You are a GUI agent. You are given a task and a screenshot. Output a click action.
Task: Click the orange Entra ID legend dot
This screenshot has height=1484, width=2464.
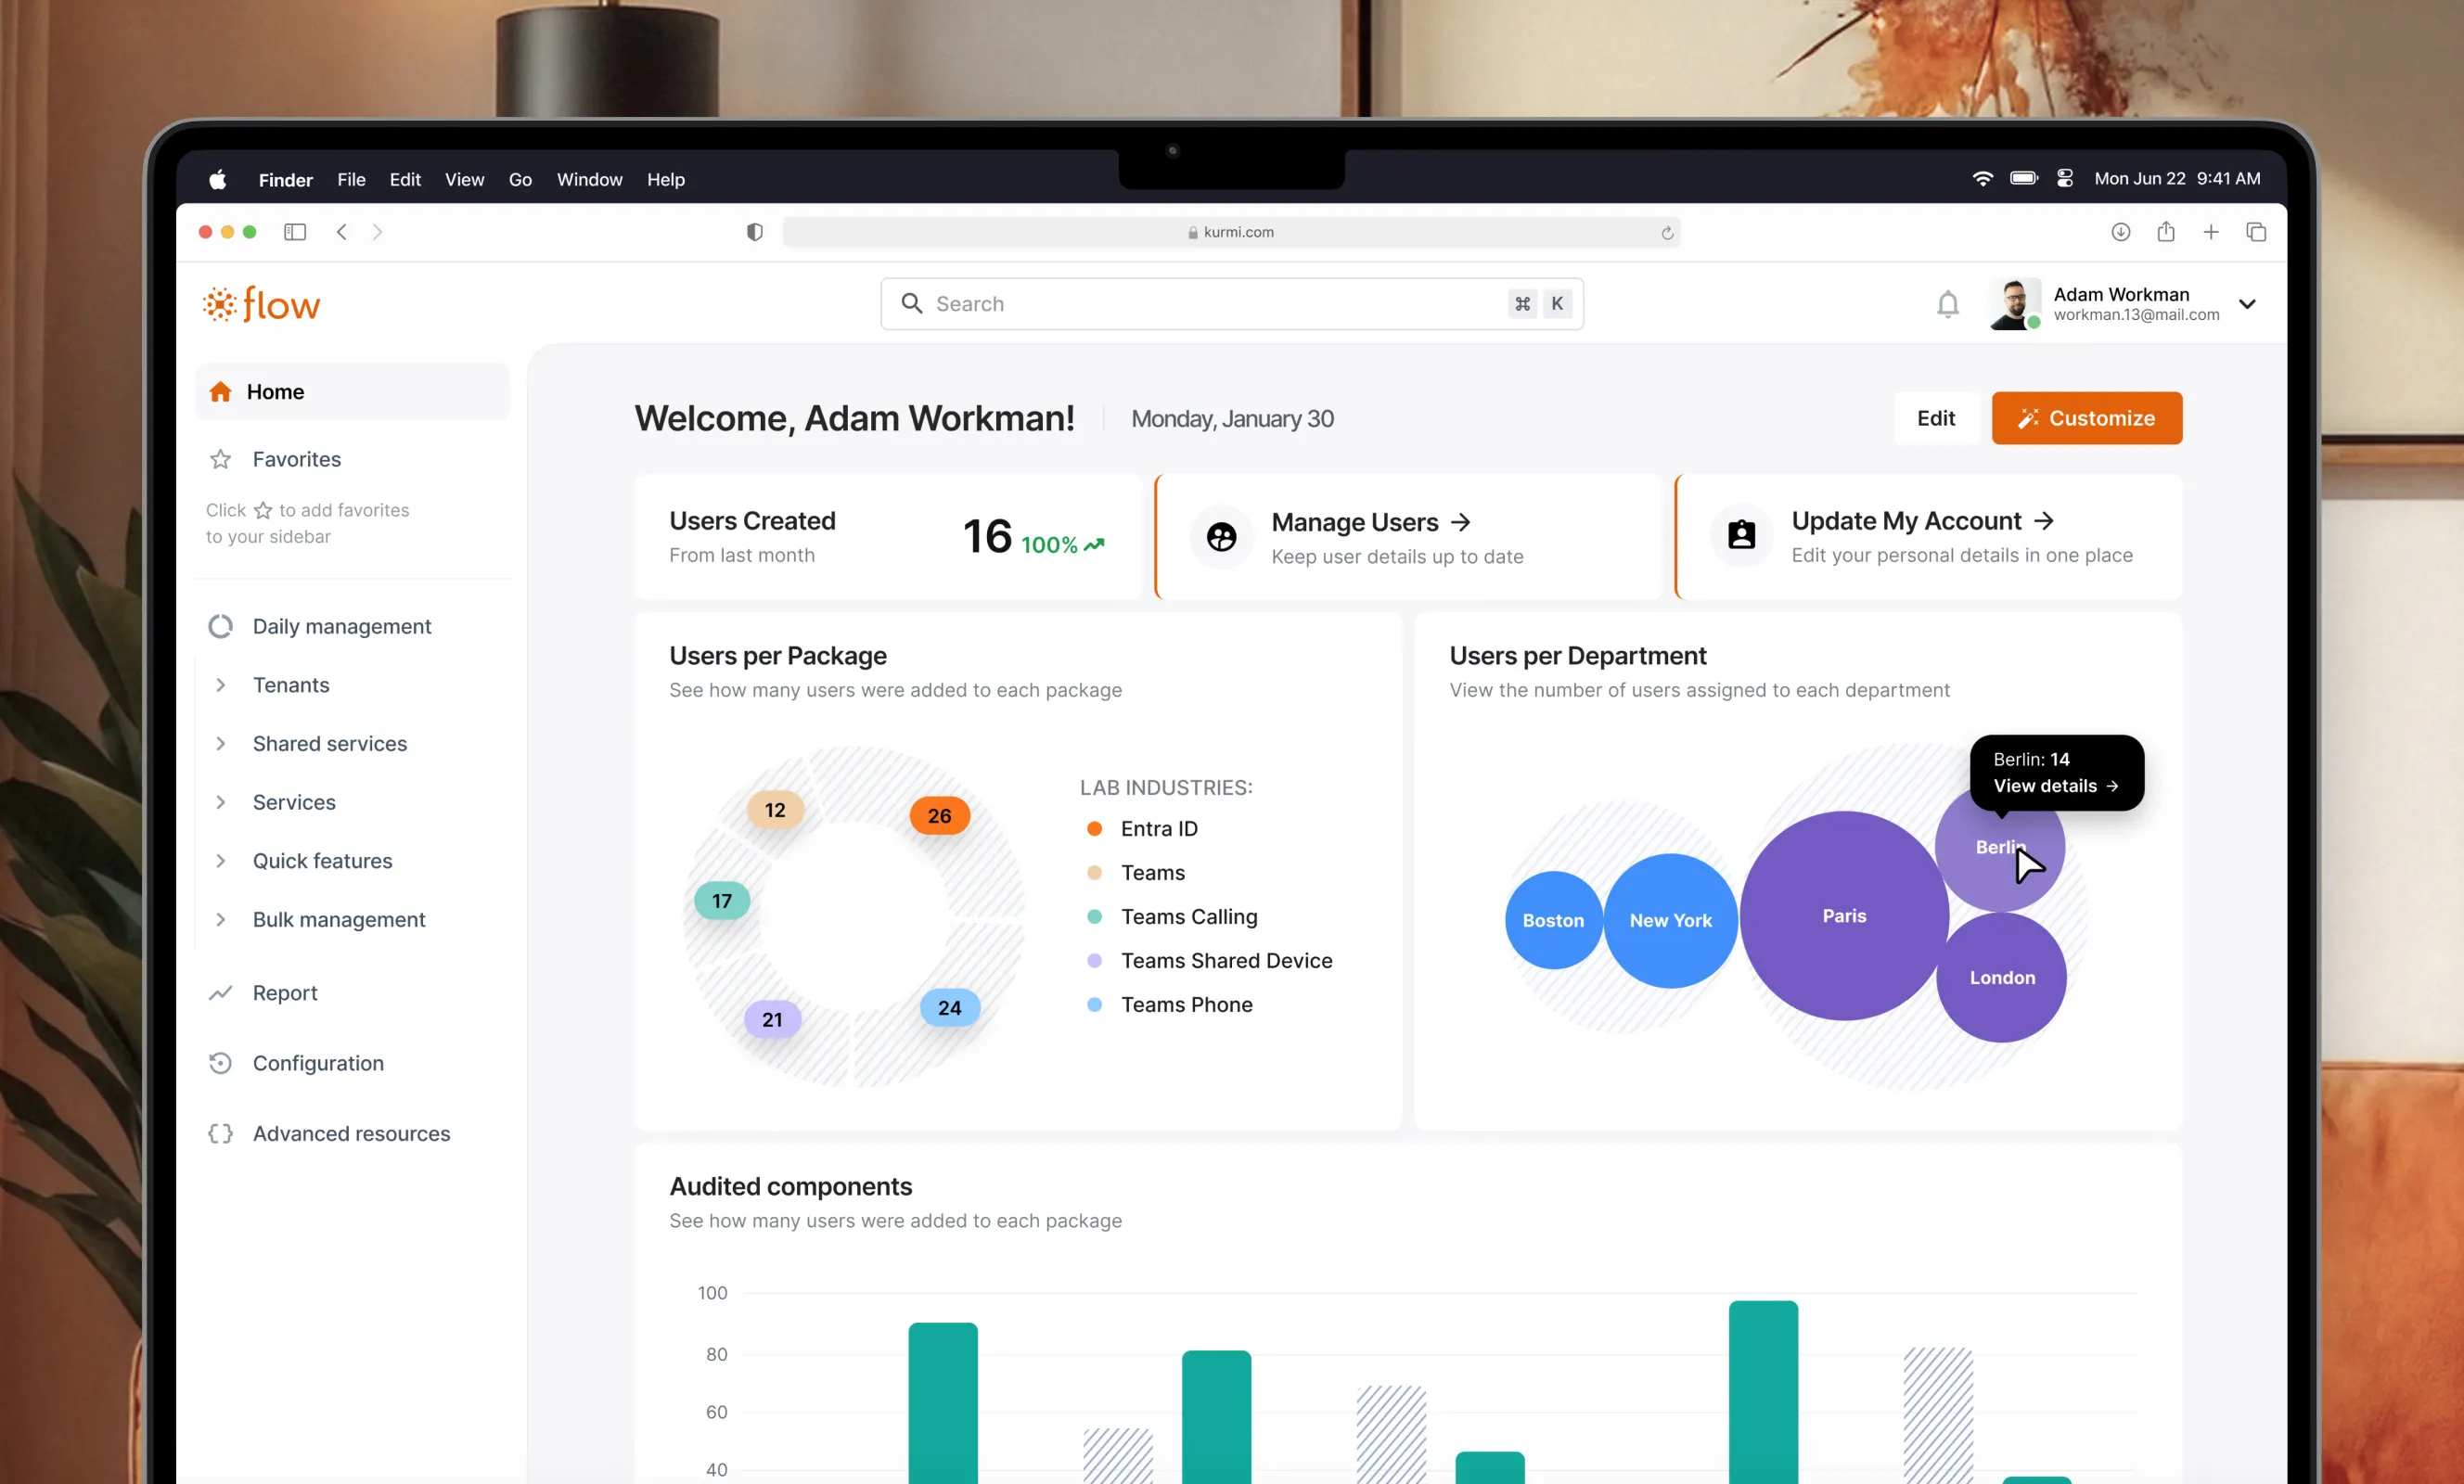coord(1094,829)
